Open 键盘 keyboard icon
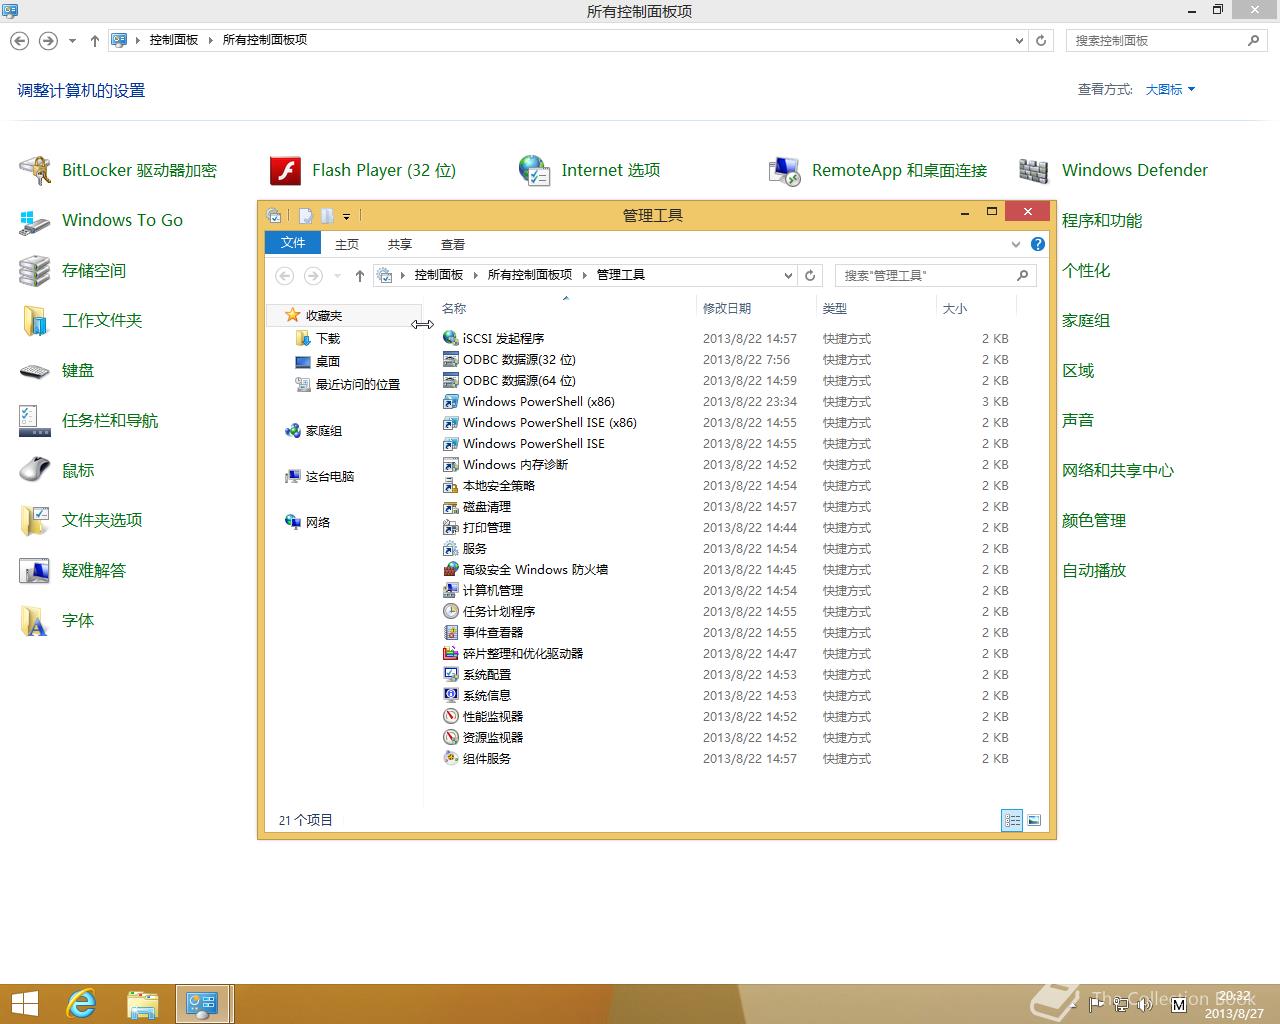 point(35,371)
